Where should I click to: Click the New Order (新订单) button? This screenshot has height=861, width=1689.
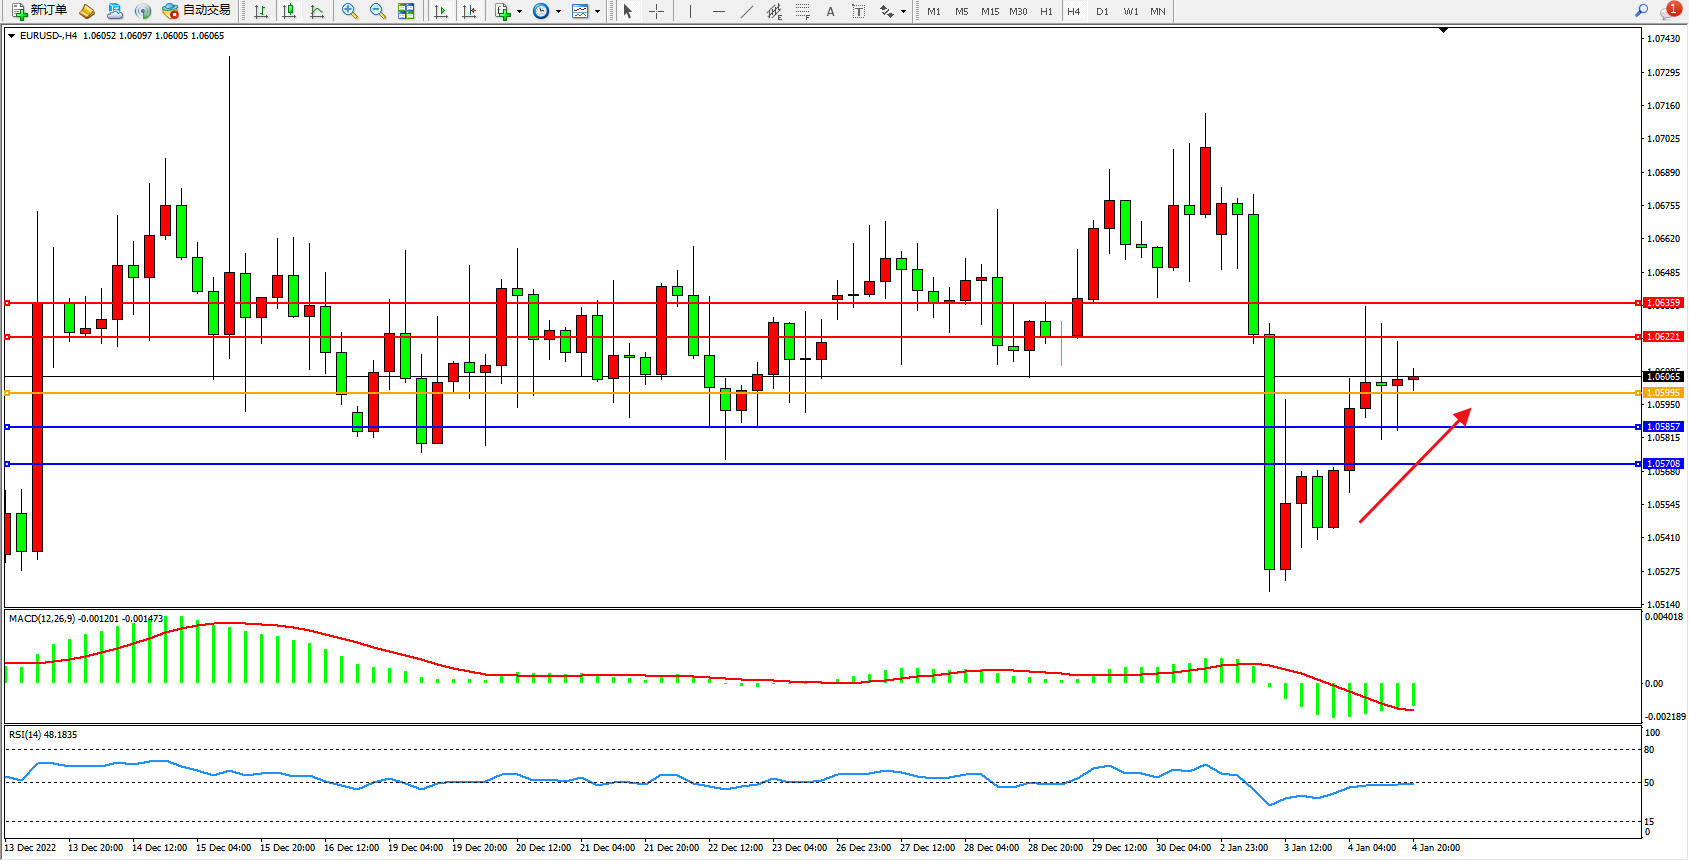(x=40, y=11)
